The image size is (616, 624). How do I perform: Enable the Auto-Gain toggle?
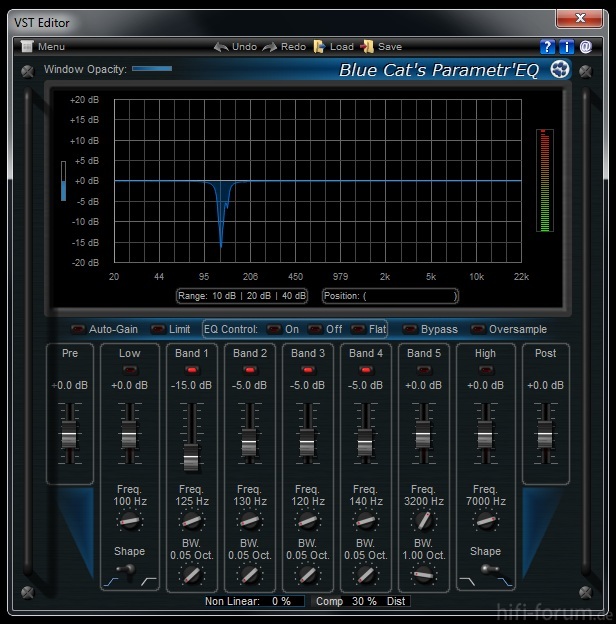pyautogui.click(x=78, y=330)
